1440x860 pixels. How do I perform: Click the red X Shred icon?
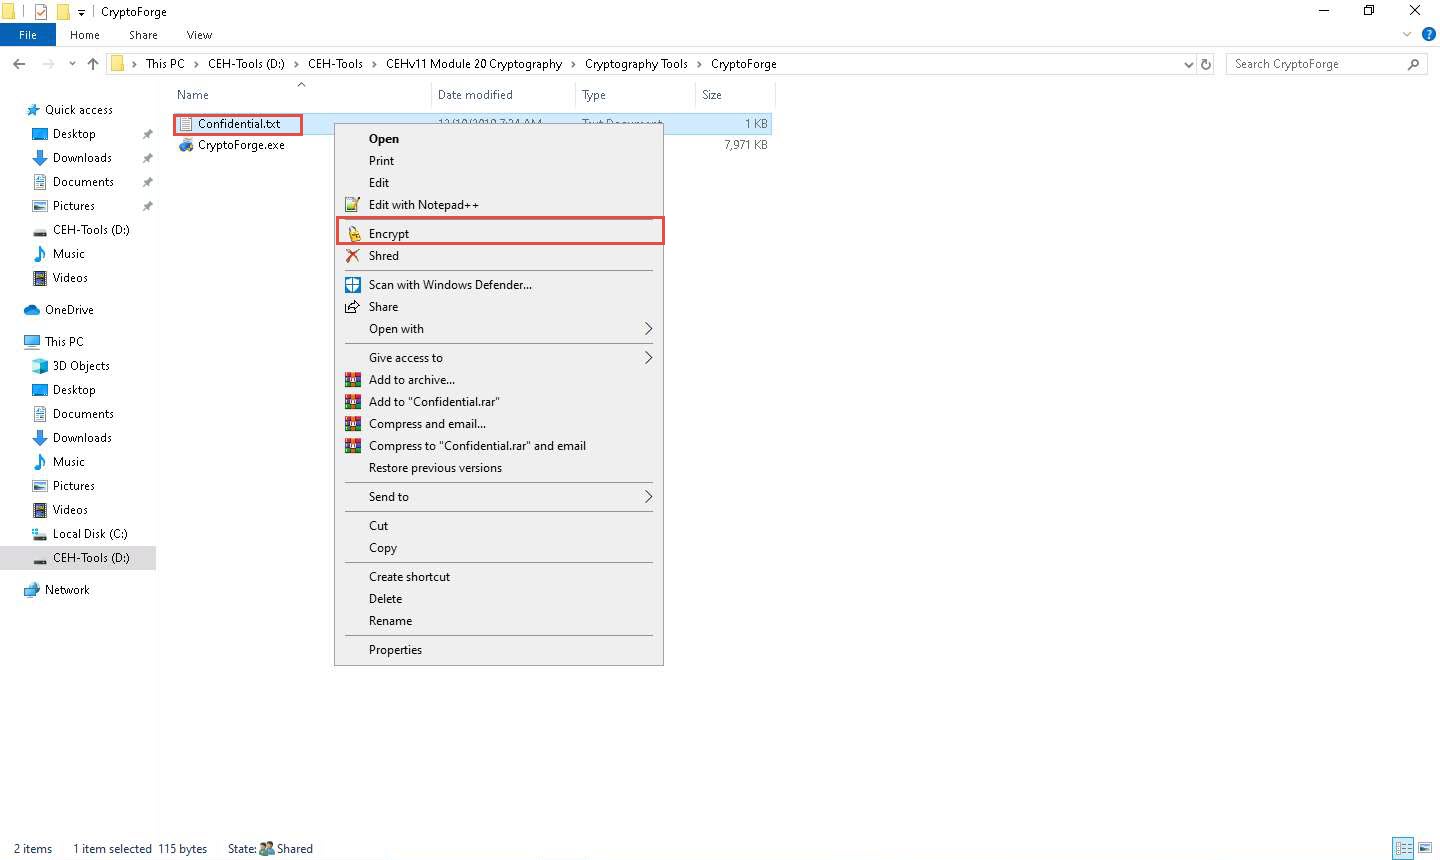[x=352, y=256]
